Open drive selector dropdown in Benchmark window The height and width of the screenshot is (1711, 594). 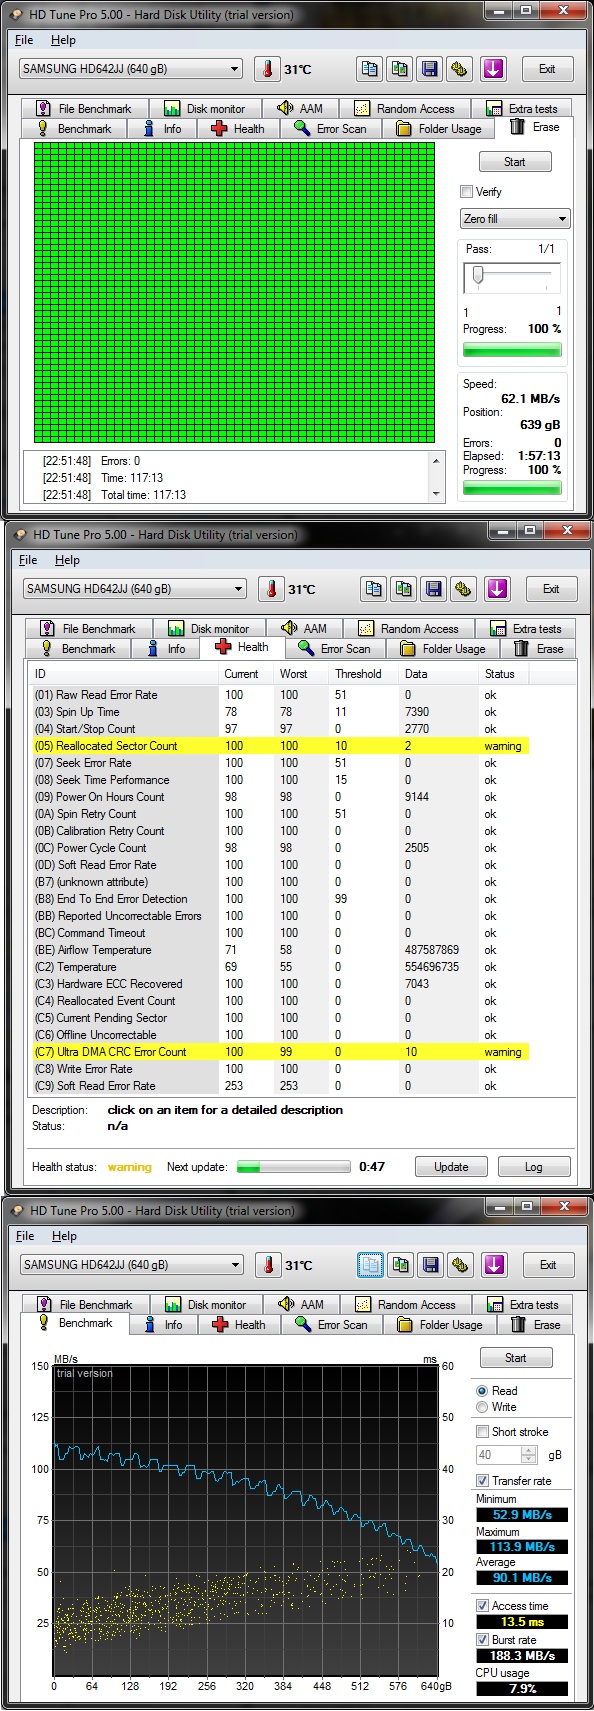(132, 1265)
